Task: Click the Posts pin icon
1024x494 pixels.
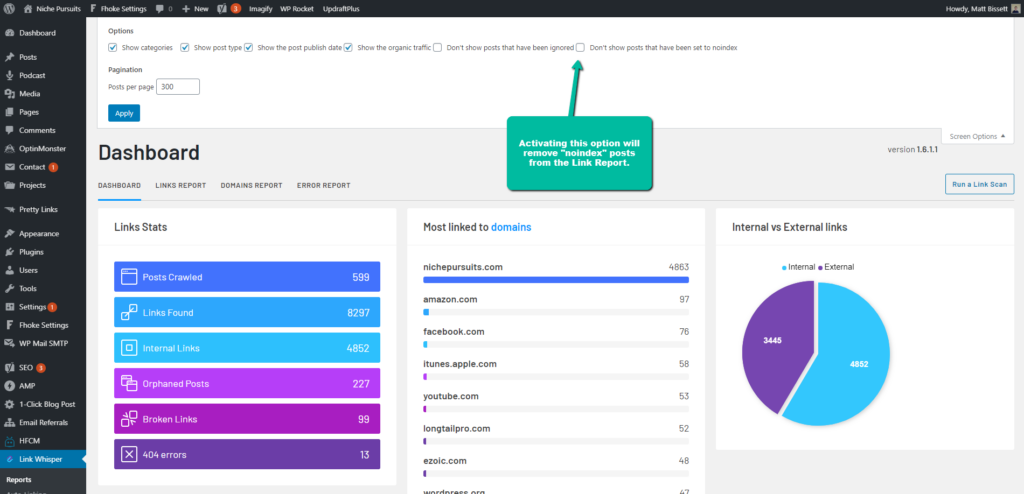Action: click(x=9, y=57)
